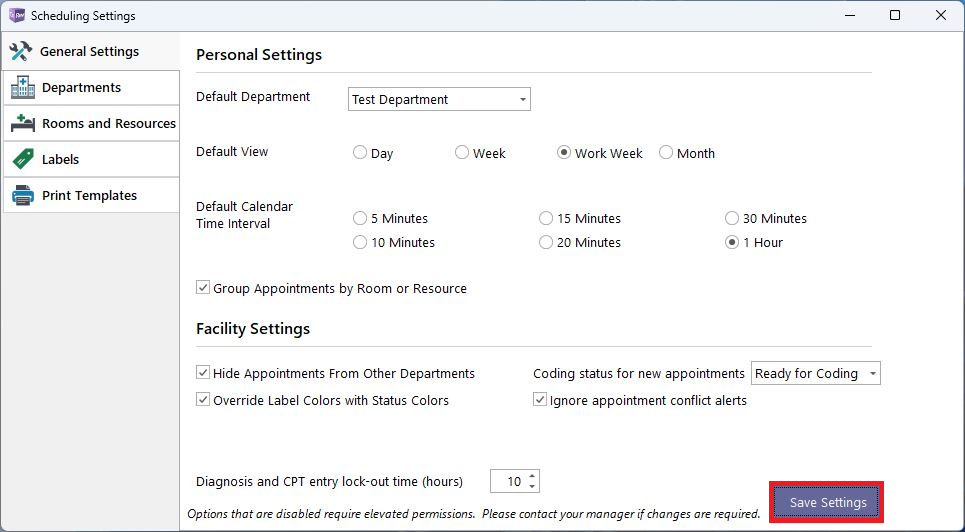The height and width of the screenshot is (532, 965).
Task: Open the General Settings tab
Action: click(x=91, y=51)
